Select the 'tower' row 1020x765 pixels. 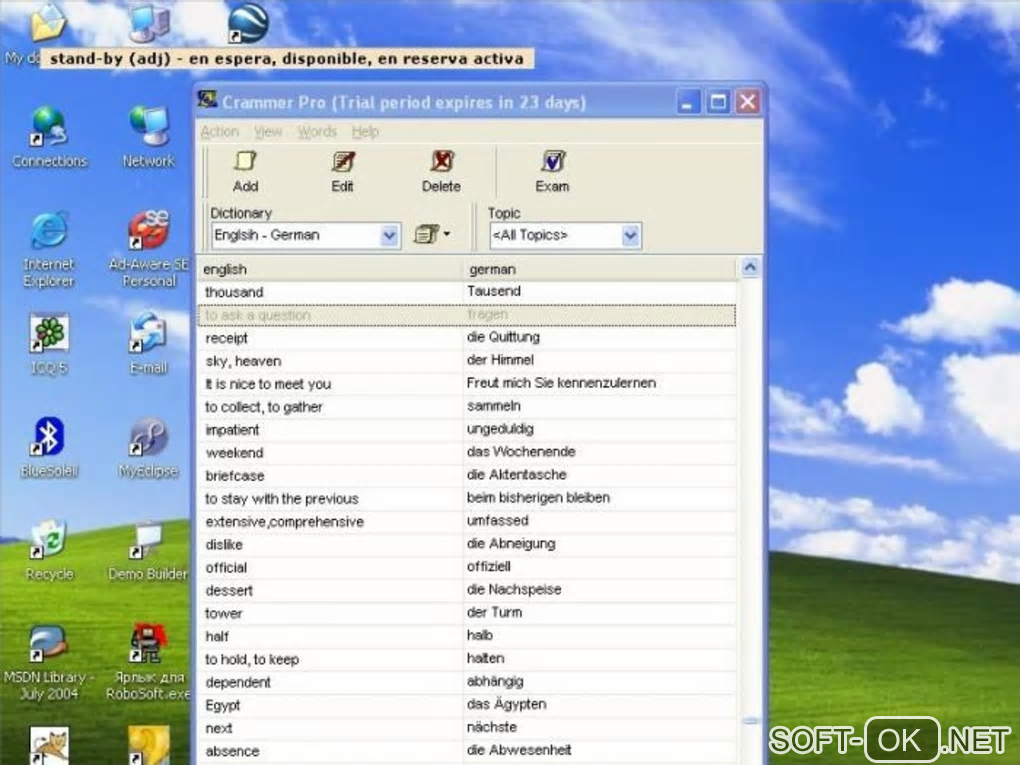(x=467, y=613)
